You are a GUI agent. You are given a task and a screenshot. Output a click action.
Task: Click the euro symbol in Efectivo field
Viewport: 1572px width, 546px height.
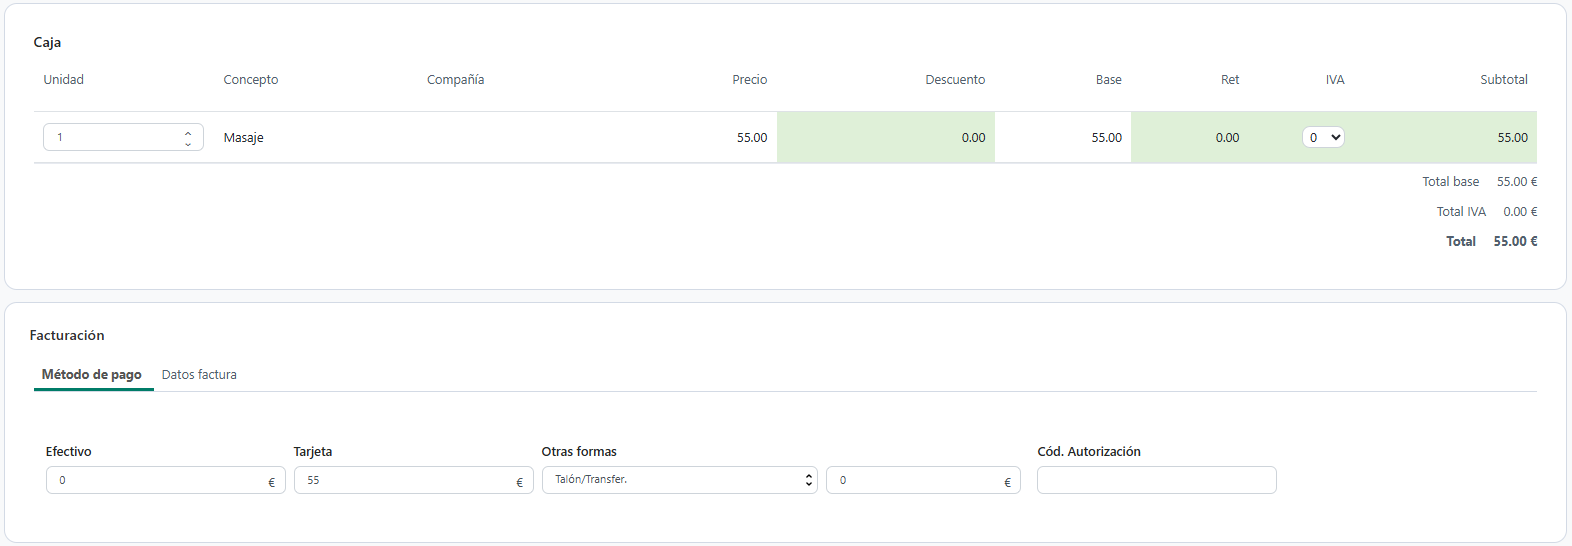[271, 482]
